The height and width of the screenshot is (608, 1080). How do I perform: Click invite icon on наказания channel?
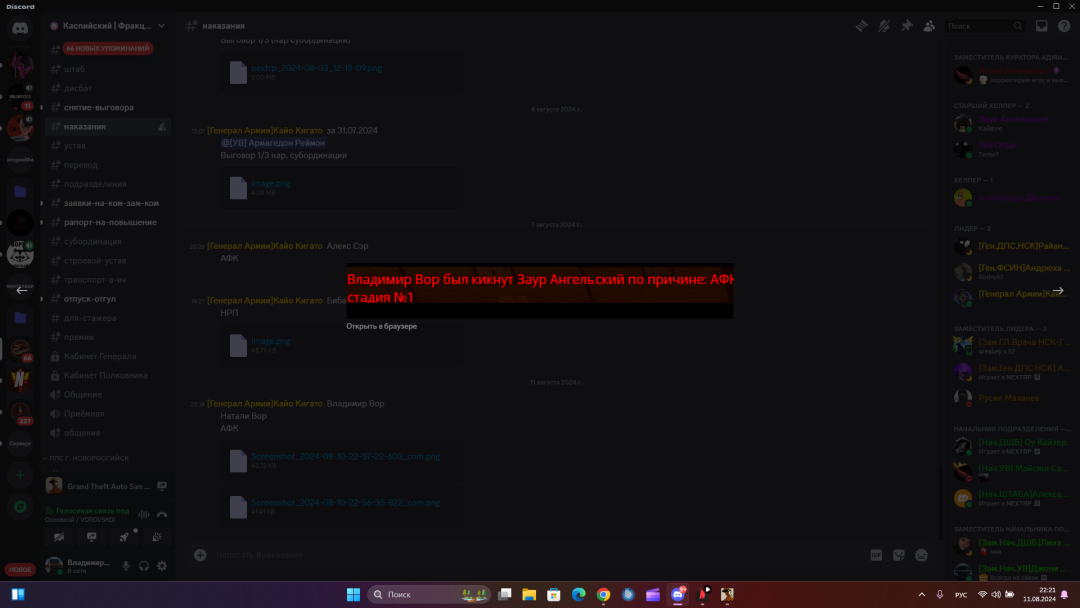pos(162,127)
